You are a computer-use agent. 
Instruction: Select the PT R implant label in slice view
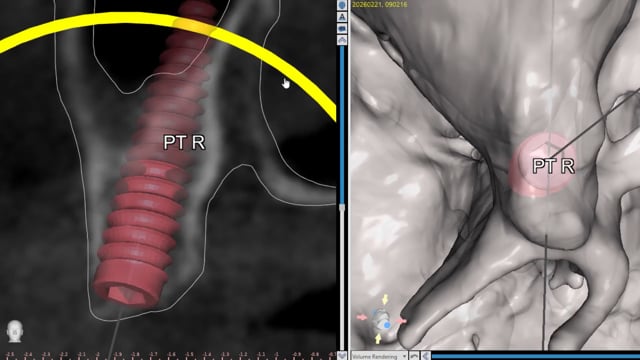[x=184, y=142]
